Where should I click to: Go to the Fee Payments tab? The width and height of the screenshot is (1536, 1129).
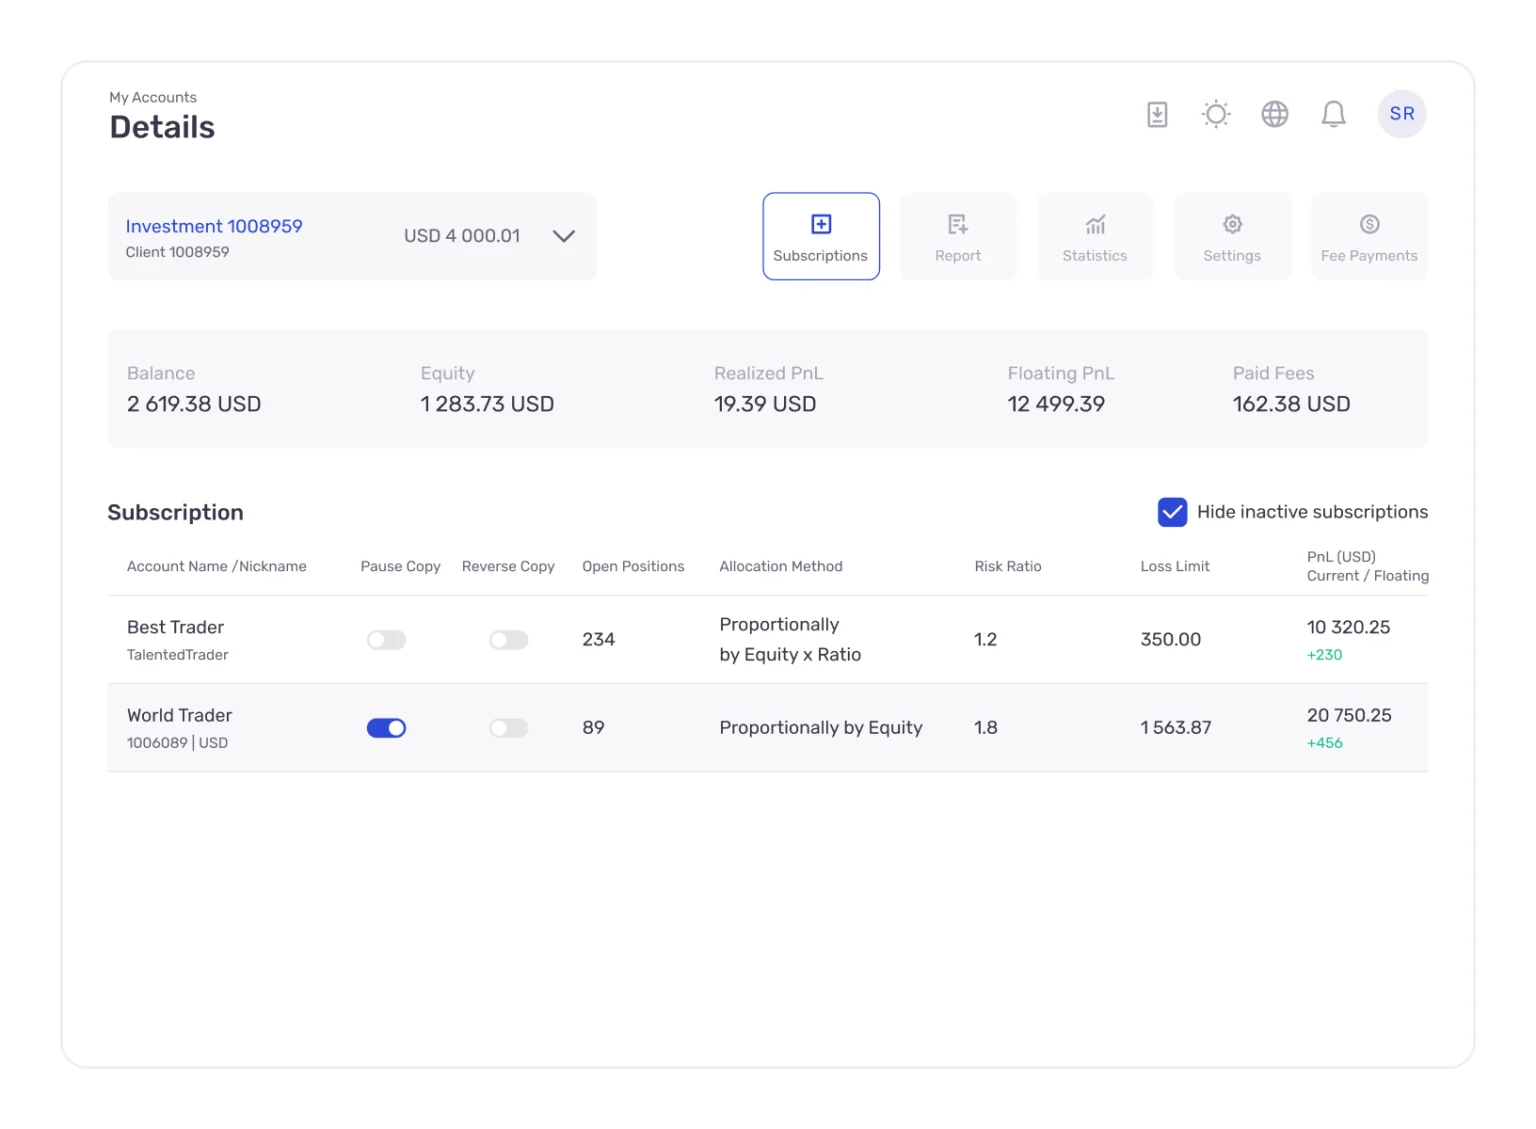point(1369,236)
